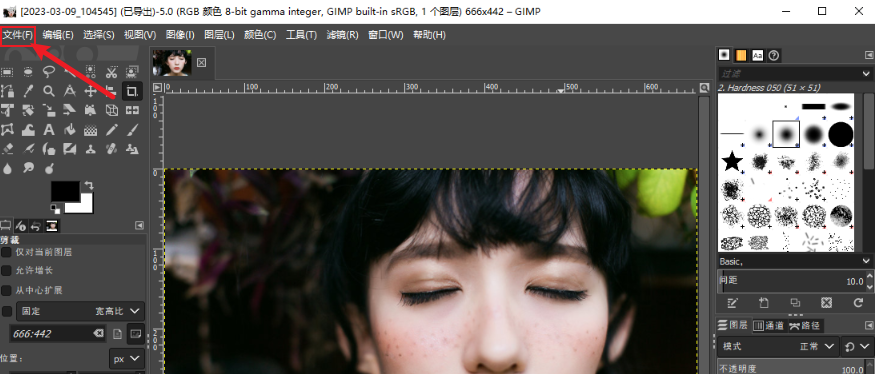Viewport: 875px width, 374px height.
Task: Select the Shear tool
Action: (70, 110)
